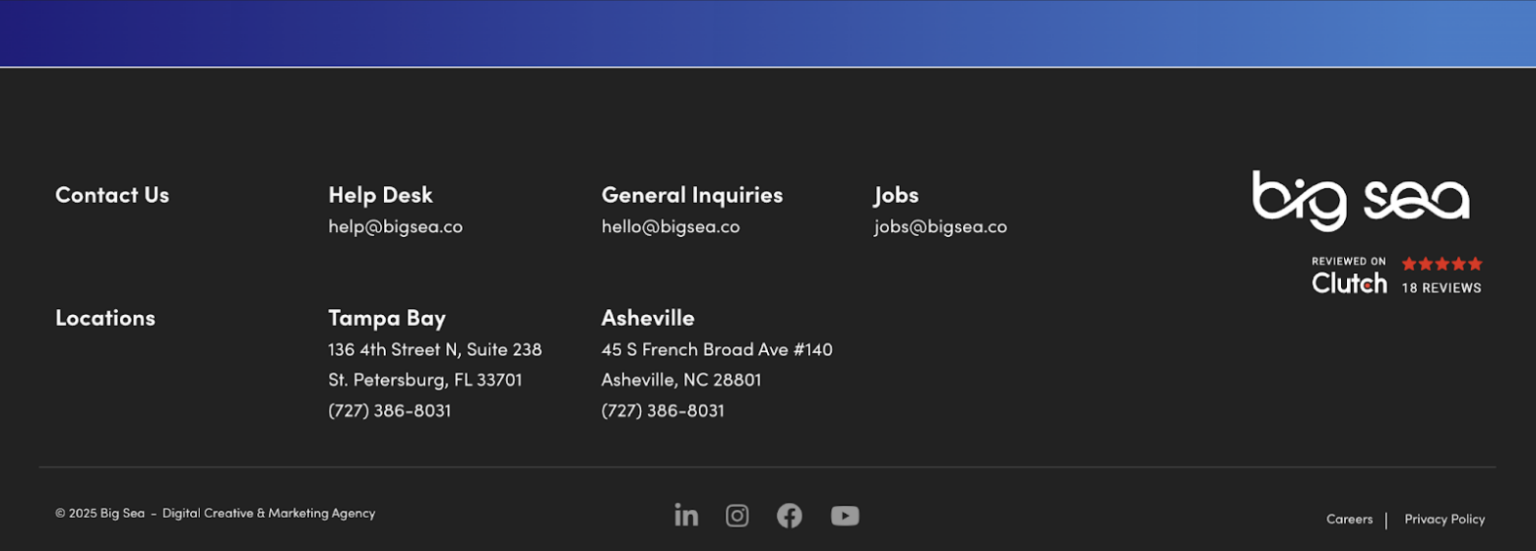Call the Tampa Bay phone number
The width and height of the screenshot is (1536, 551).
(x=389, y=411)
